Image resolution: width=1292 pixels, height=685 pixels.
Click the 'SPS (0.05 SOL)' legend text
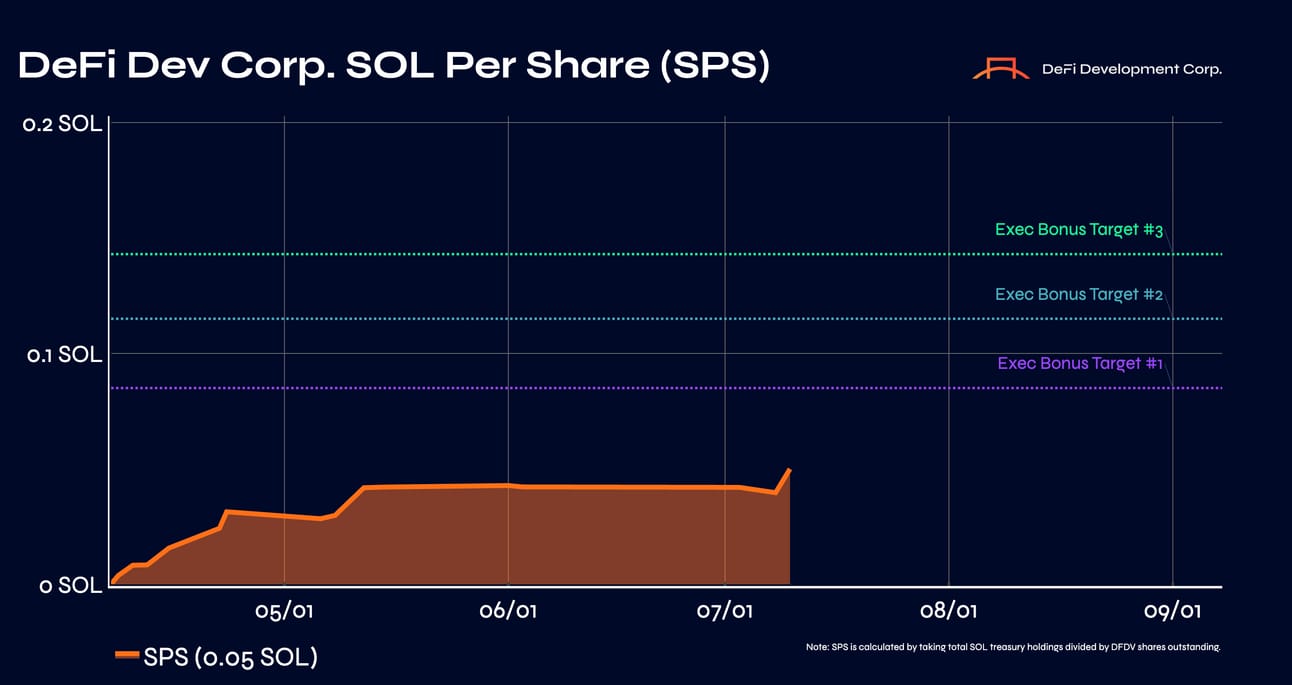pos(231,658)
